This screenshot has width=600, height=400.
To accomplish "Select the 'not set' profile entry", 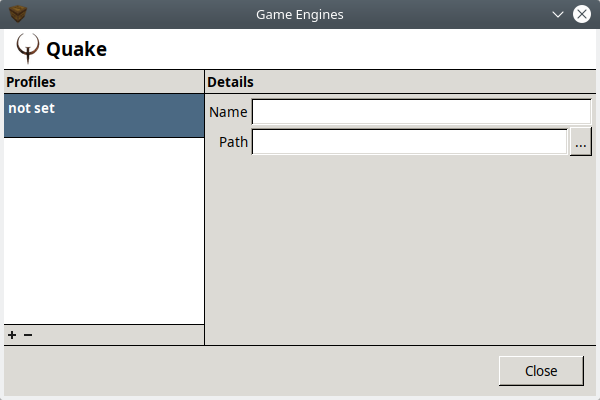I will tap(104, 116).
